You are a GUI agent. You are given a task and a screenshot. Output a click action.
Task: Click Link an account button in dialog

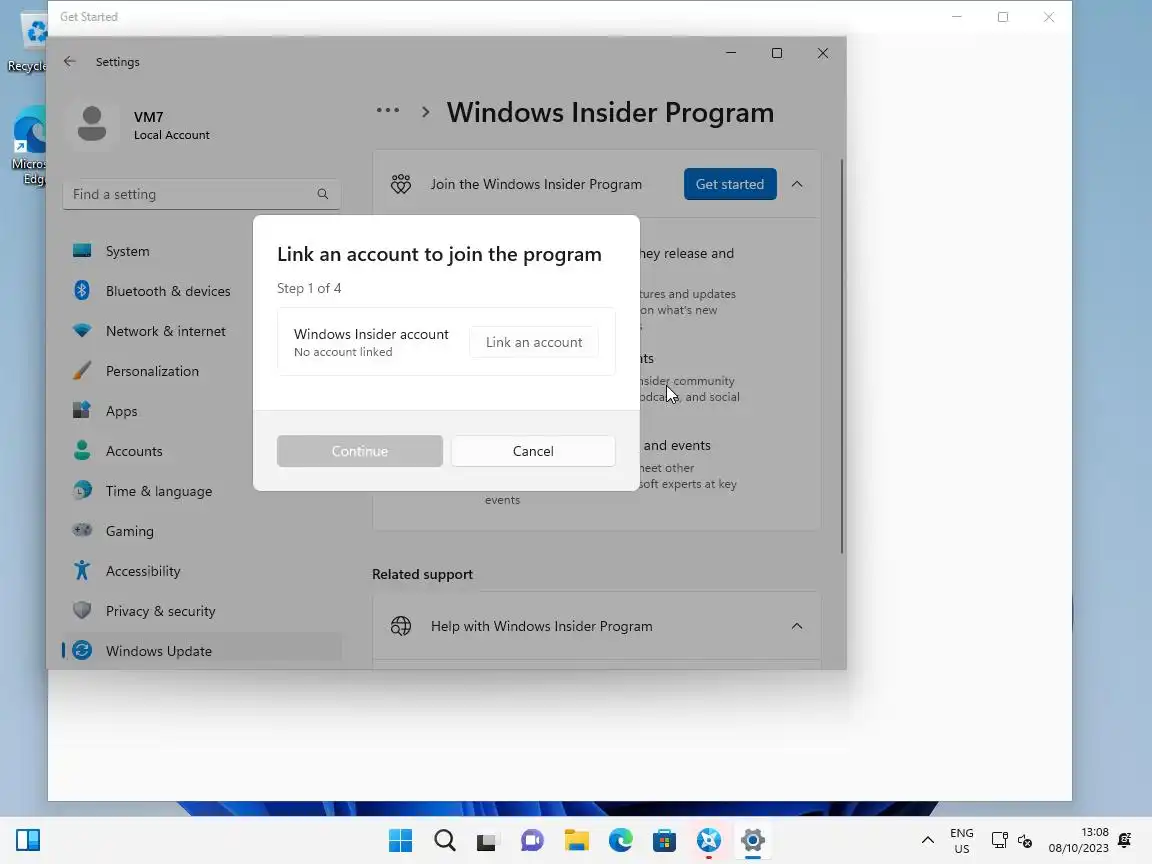[533, 342]
